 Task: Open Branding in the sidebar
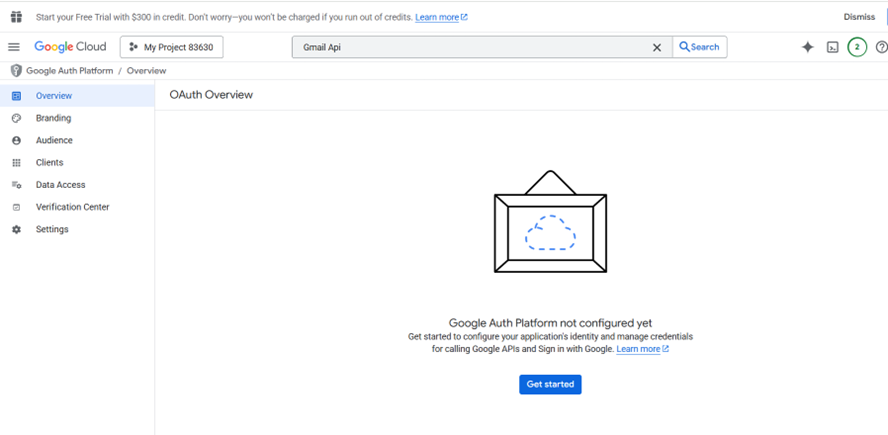click(77, 118)
